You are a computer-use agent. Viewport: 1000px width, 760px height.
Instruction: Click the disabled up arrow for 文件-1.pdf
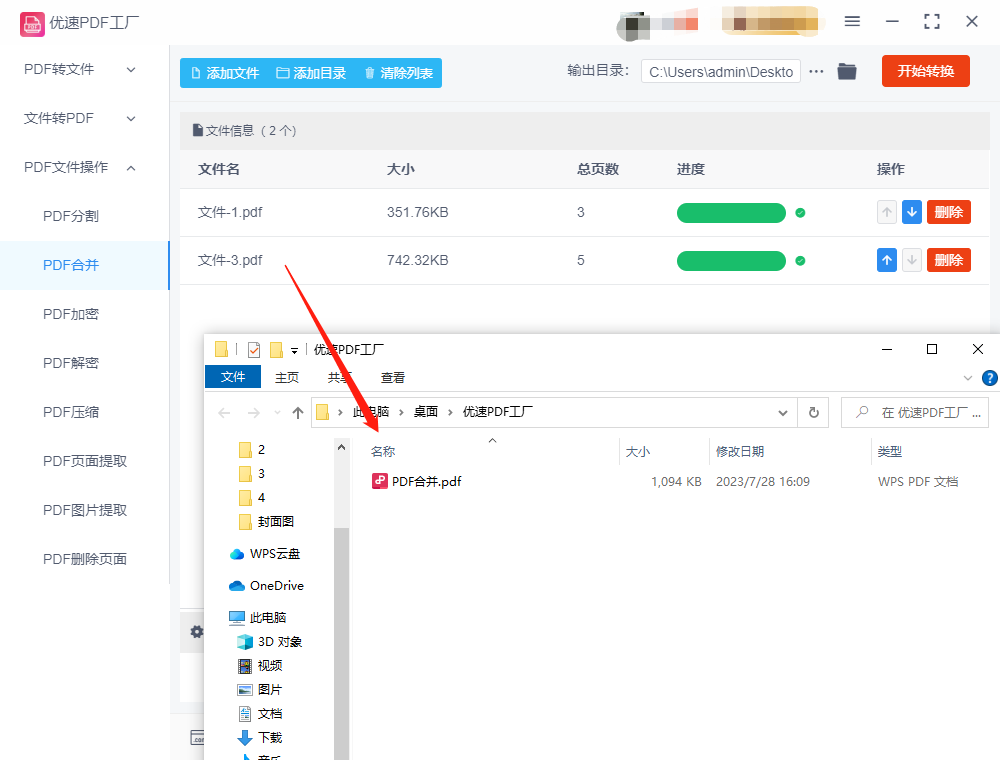pyautogui.click(x=886, y=212)
